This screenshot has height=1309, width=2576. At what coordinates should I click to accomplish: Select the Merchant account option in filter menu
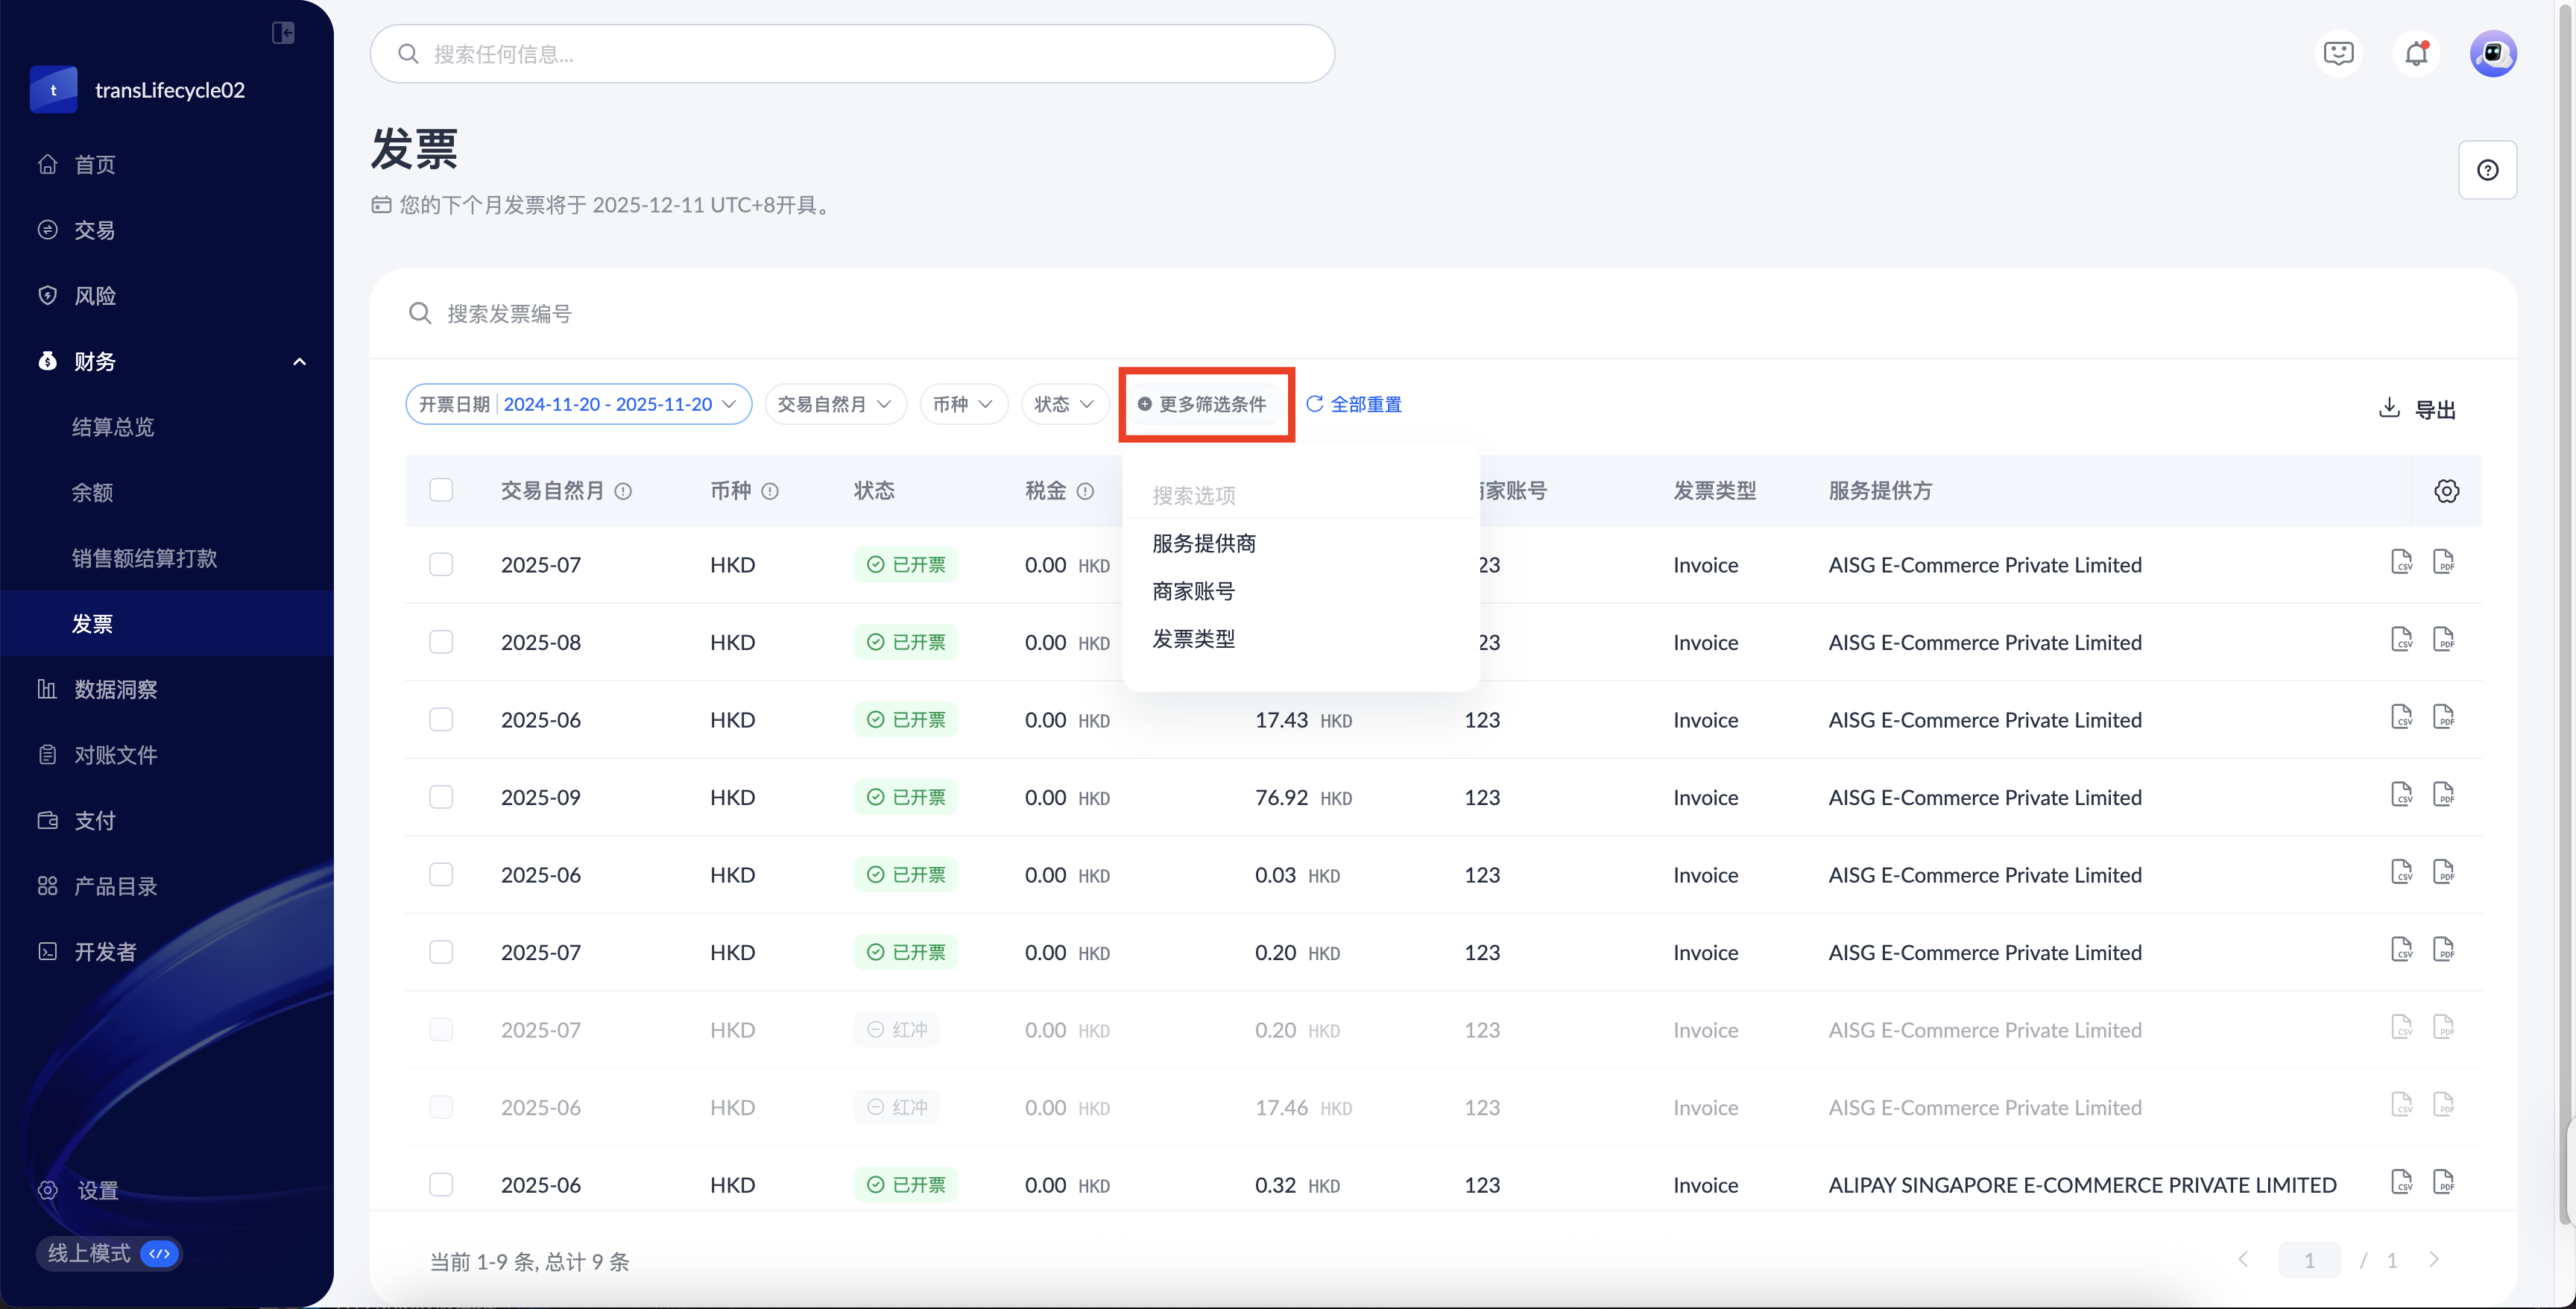1193,591
